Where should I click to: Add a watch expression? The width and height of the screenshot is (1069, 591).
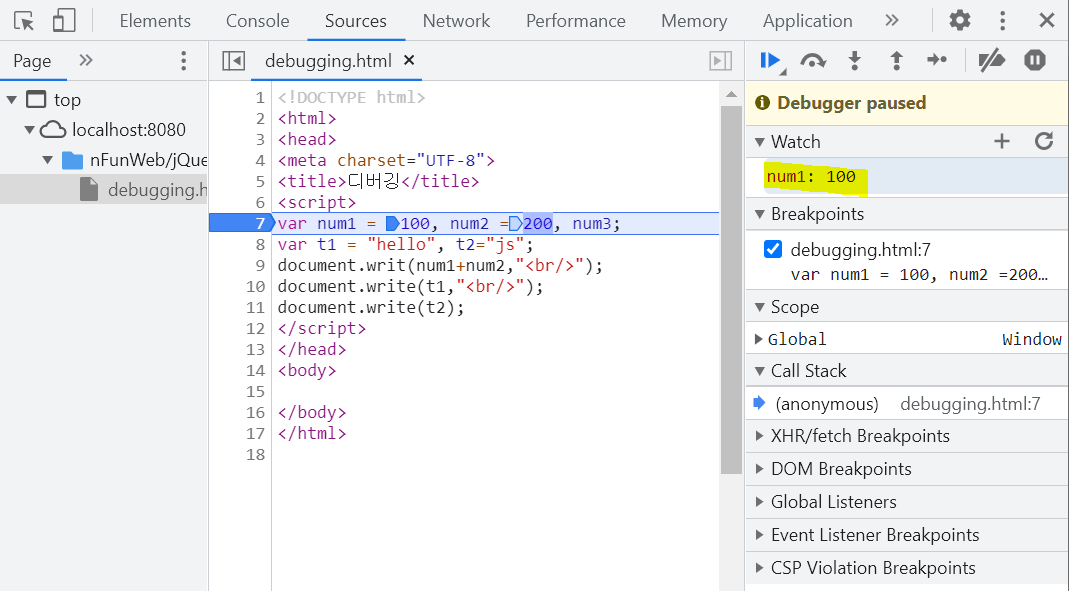point(1002,142)
